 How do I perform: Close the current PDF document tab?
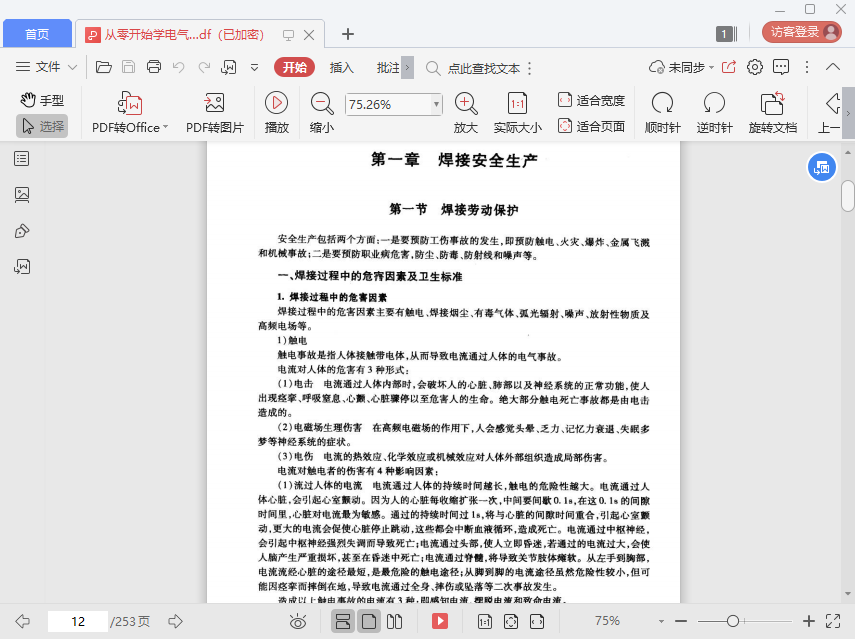(309, 35)
